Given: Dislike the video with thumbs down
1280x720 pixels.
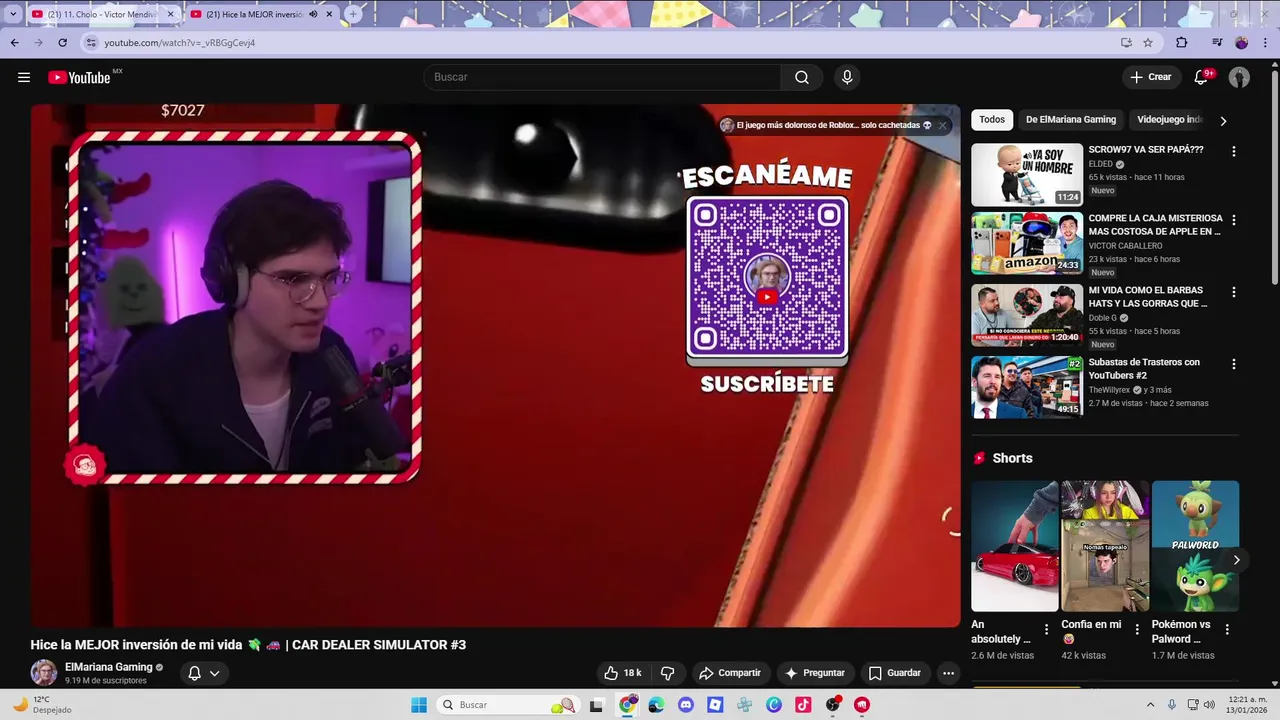Looking at the screenshot, I should click(668, 673).
